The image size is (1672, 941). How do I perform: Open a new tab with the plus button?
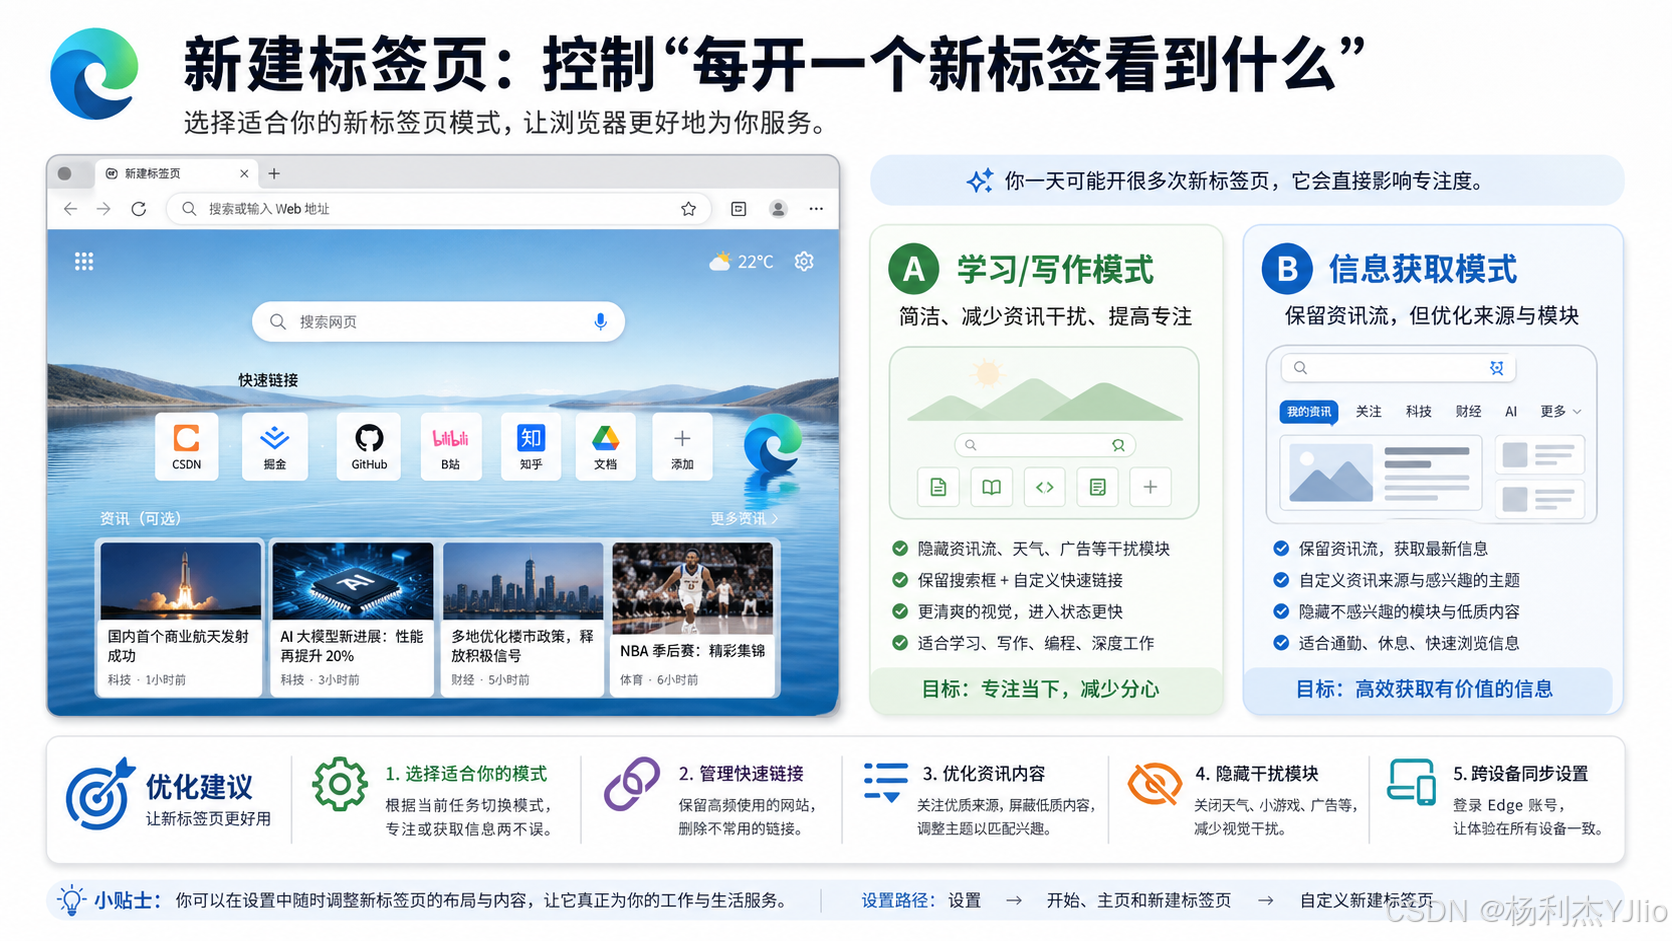click(274, 173)
